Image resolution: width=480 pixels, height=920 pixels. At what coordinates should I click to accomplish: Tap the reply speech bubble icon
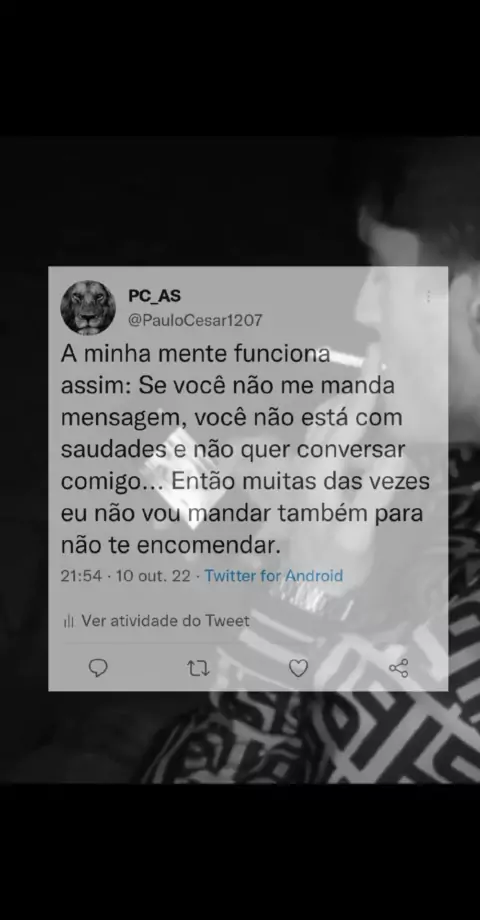pos(98,668)
